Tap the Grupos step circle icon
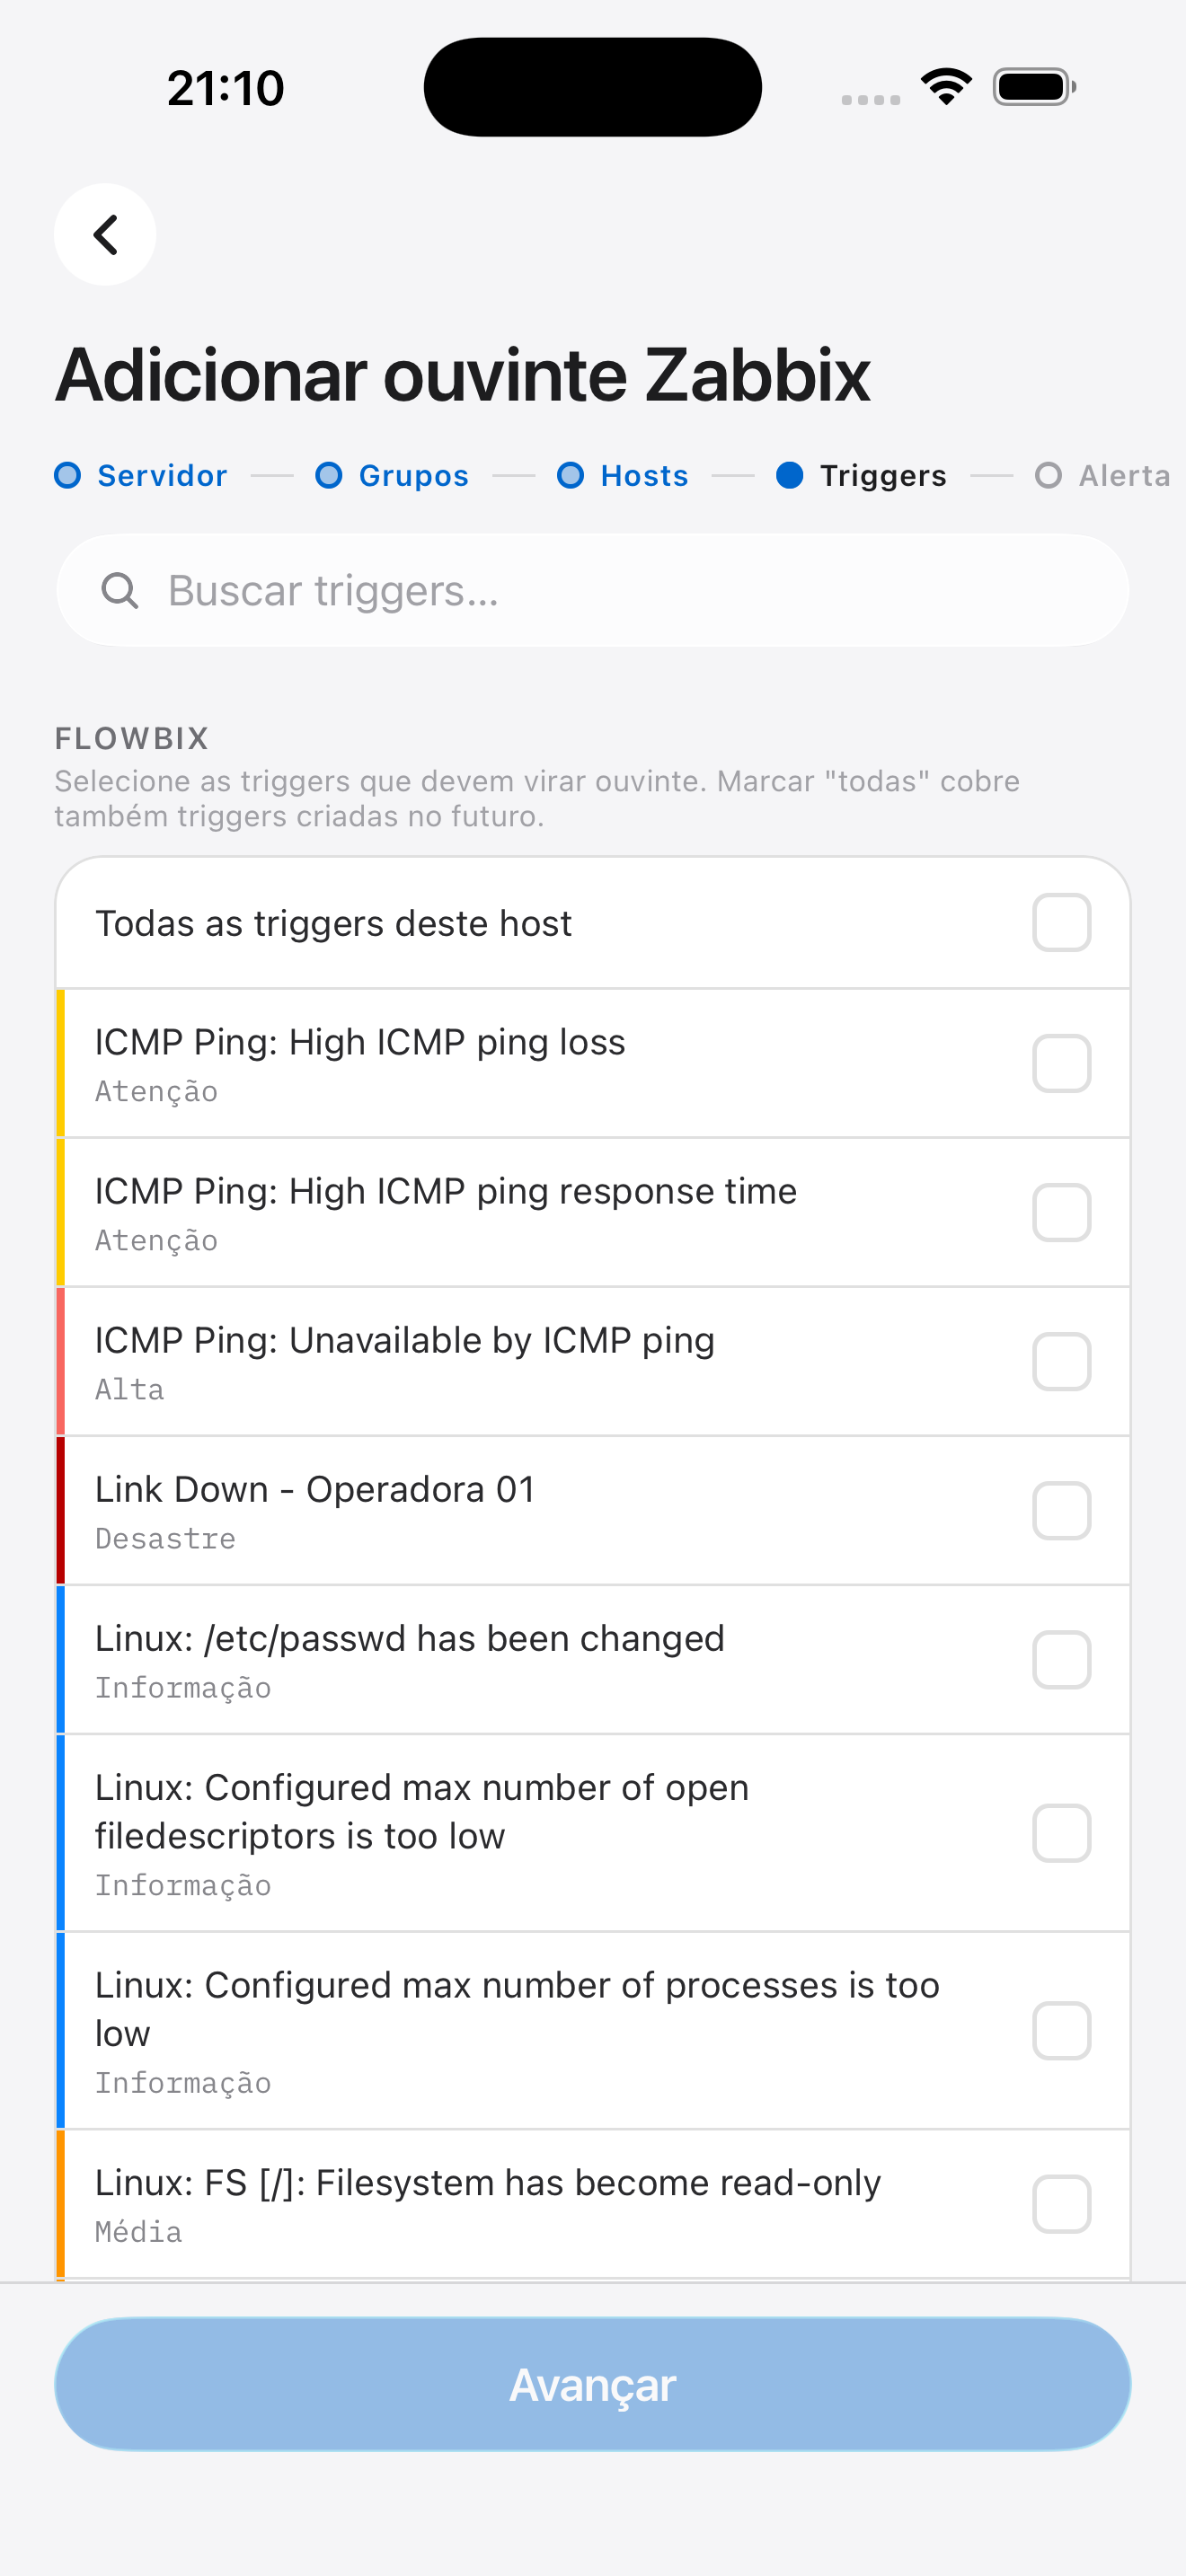The height and width of the screenshot is (2576, 1186). point(329,476)
